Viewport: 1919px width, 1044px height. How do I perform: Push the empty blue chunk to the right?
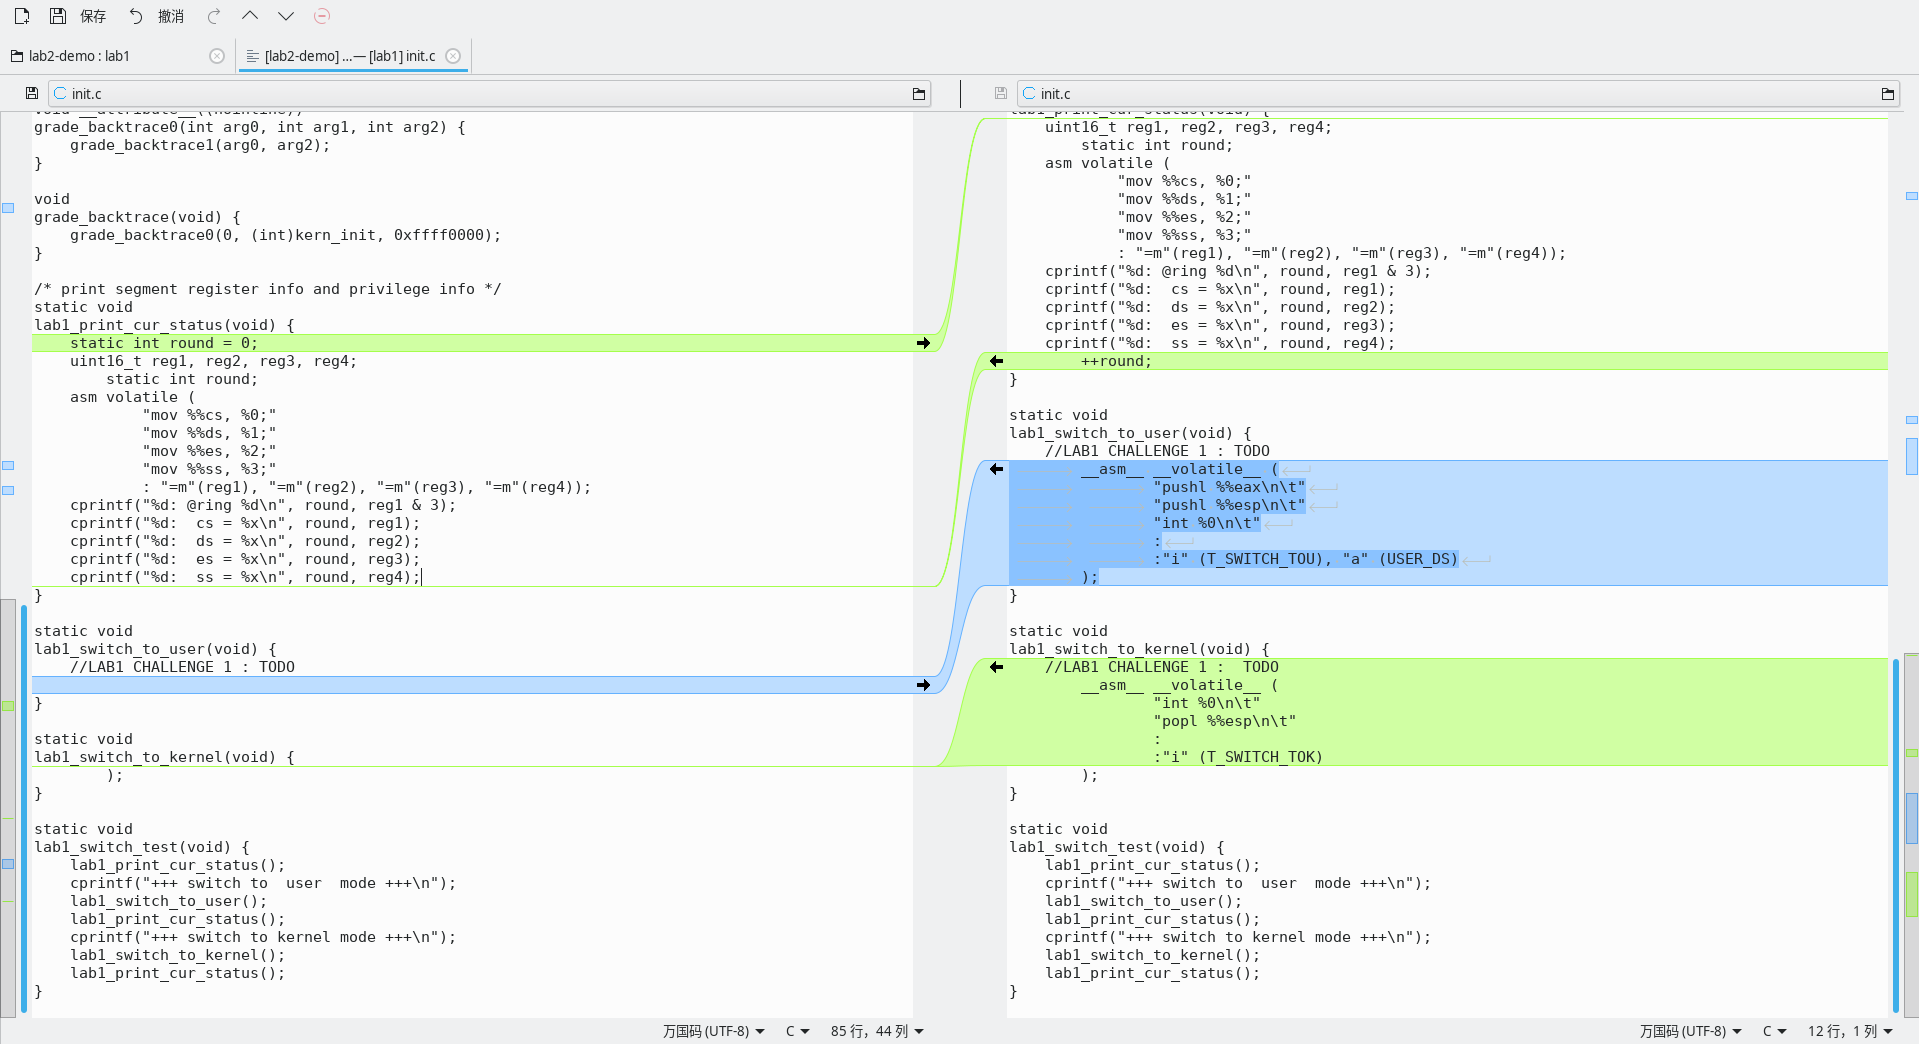click(923, 685)
